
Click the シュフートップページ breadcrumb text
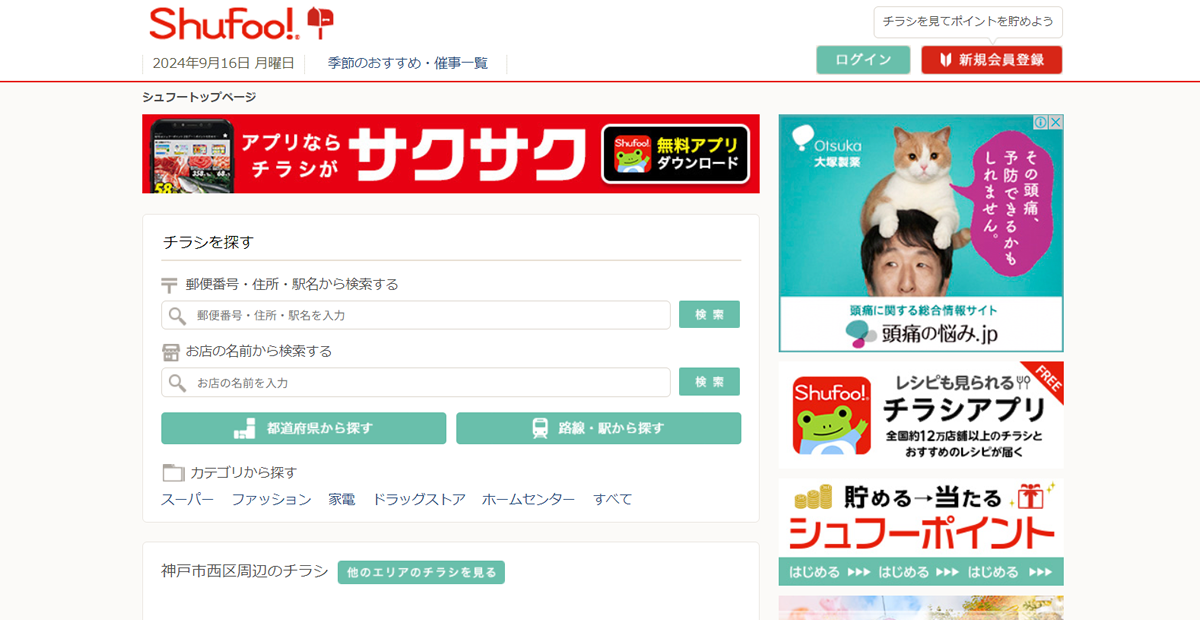pyautogui.click(x=199, y=97)
